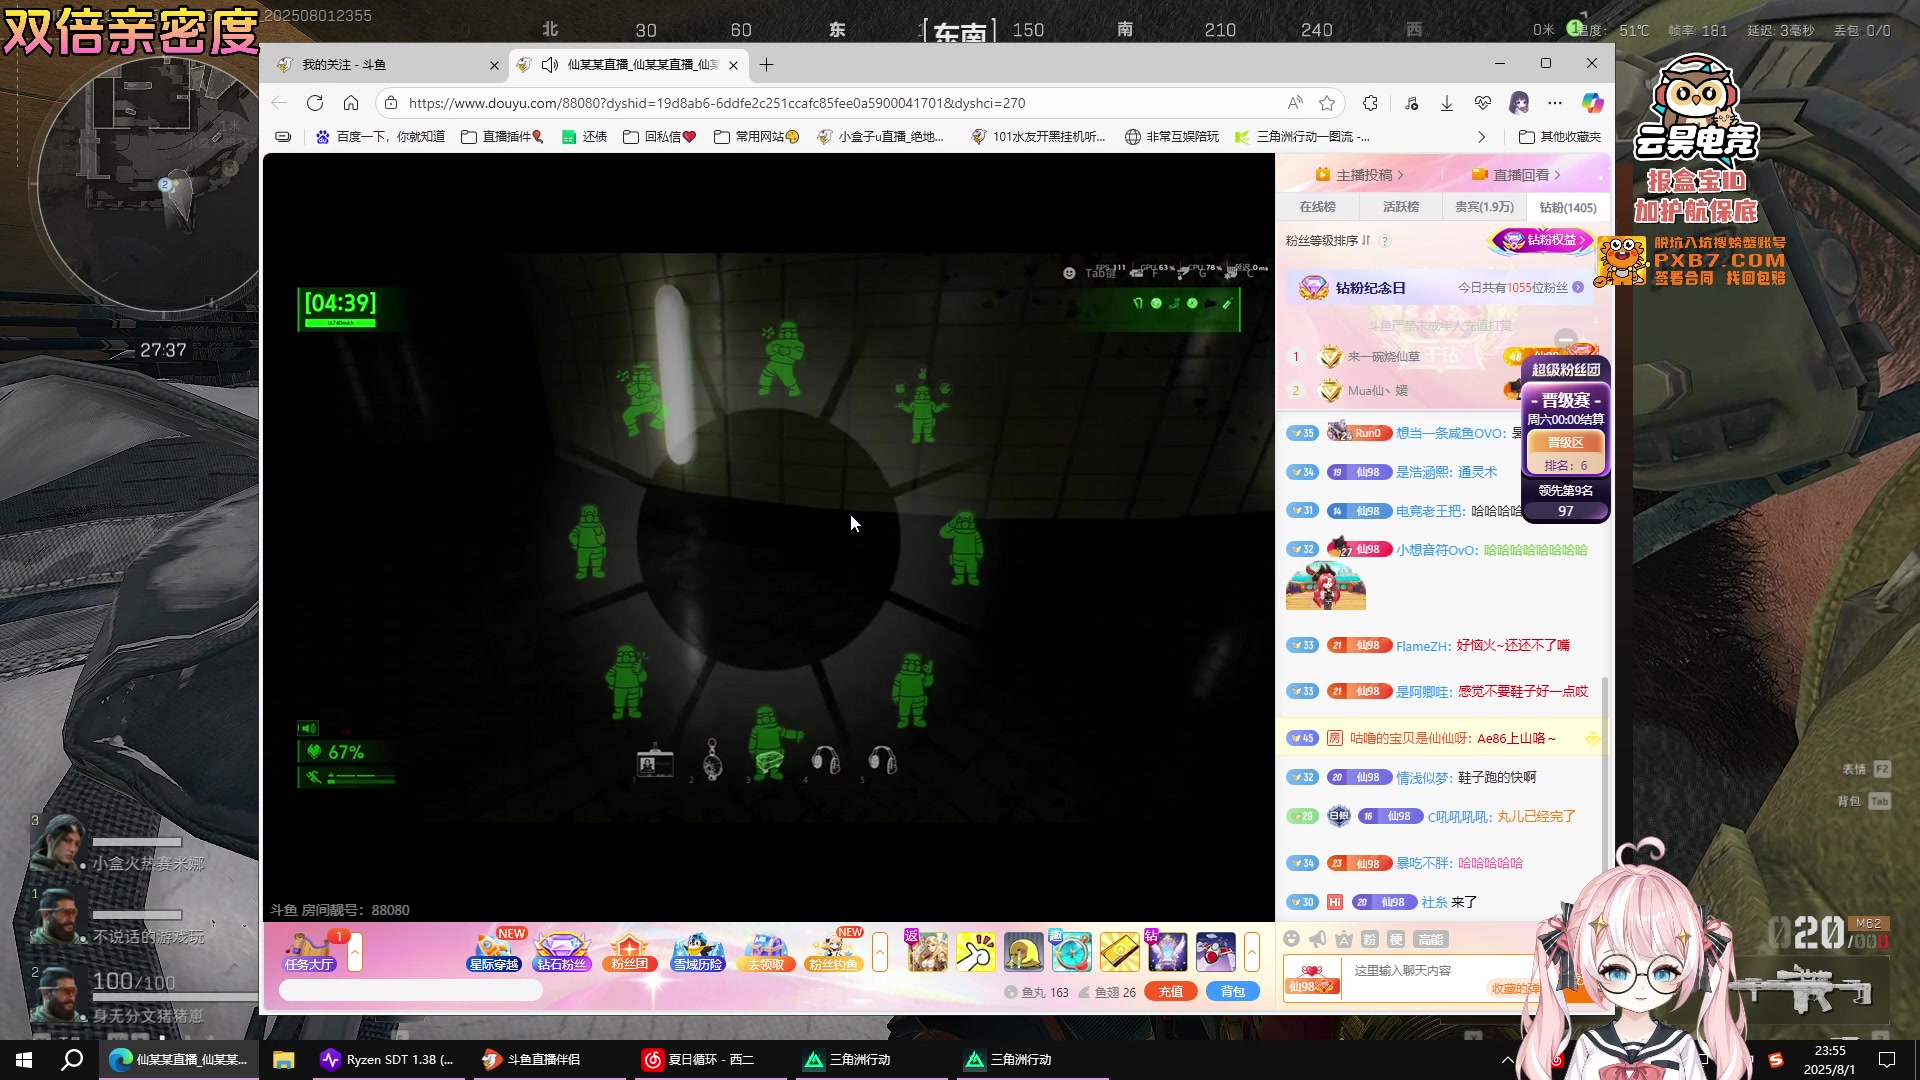Select the 钻粉(1405) tab
This screenshot has height=1080, width=1920.
coord(1568,208)
